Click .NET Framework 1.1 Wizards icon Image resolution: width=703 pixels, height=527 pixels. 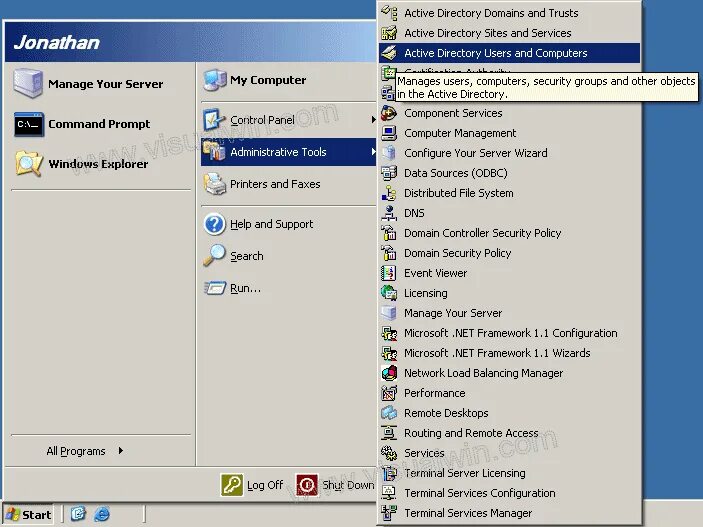pos(389,353)
